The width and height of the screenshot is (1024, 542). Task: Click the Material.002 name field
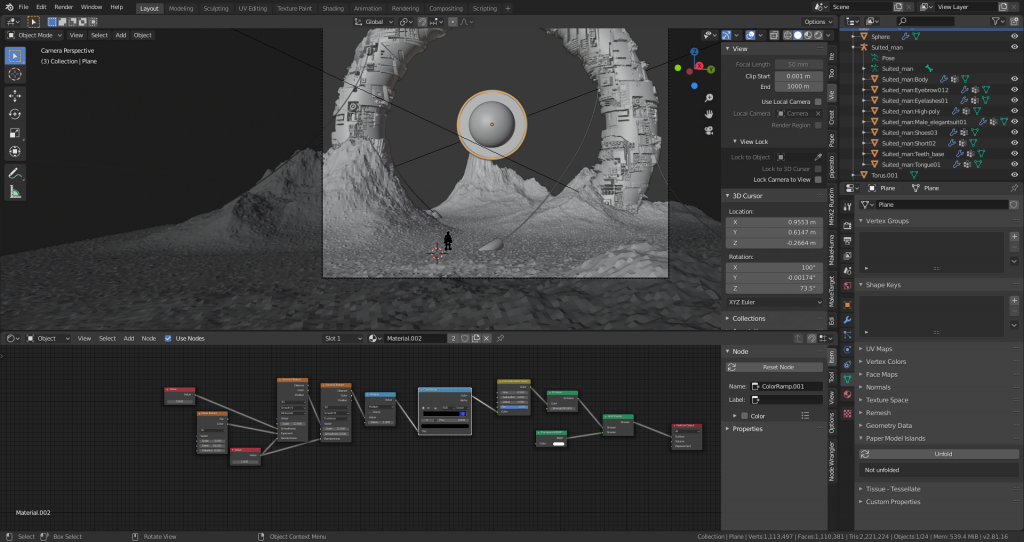[415, 338]
